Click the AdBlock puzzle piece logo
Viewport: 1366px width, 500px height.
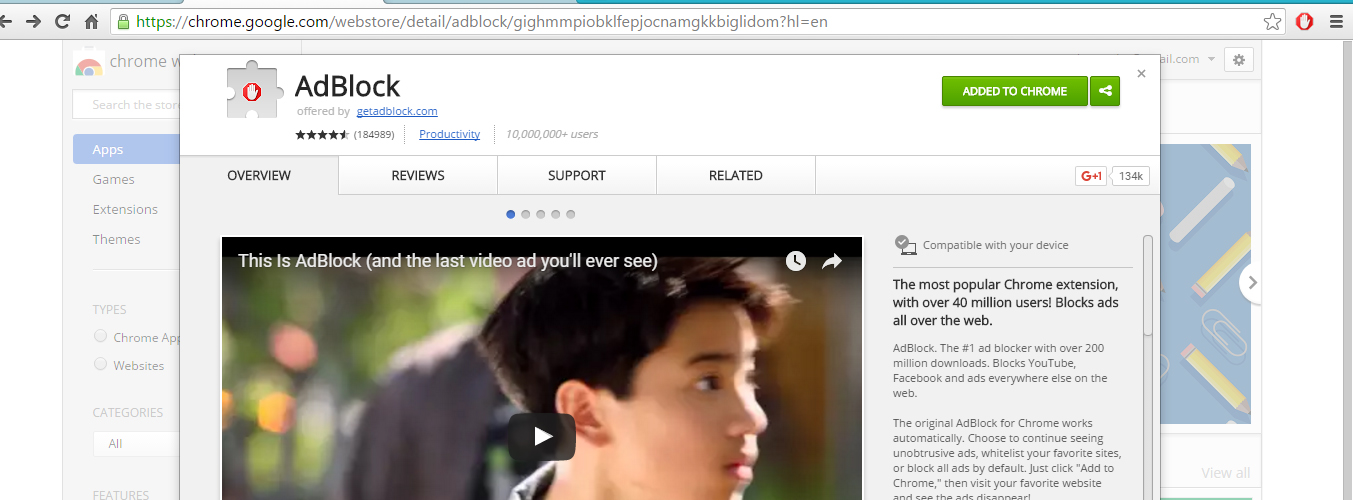pos(253,91)
